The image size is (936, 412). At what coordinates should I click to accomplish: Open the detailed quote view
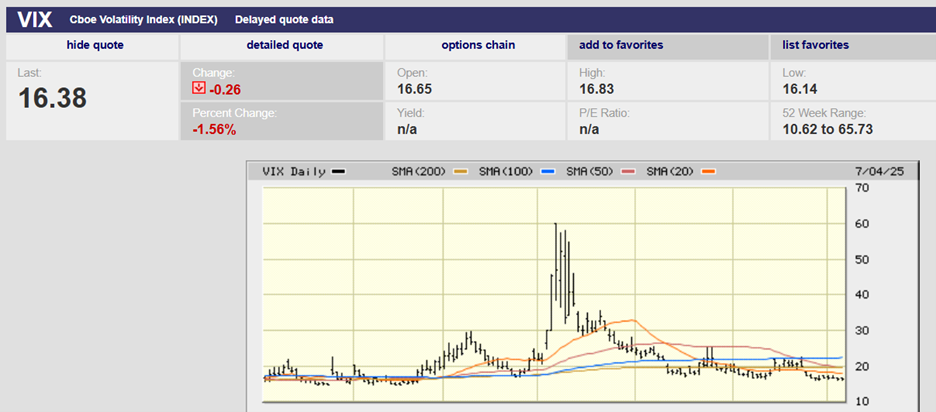coord(285,45)
